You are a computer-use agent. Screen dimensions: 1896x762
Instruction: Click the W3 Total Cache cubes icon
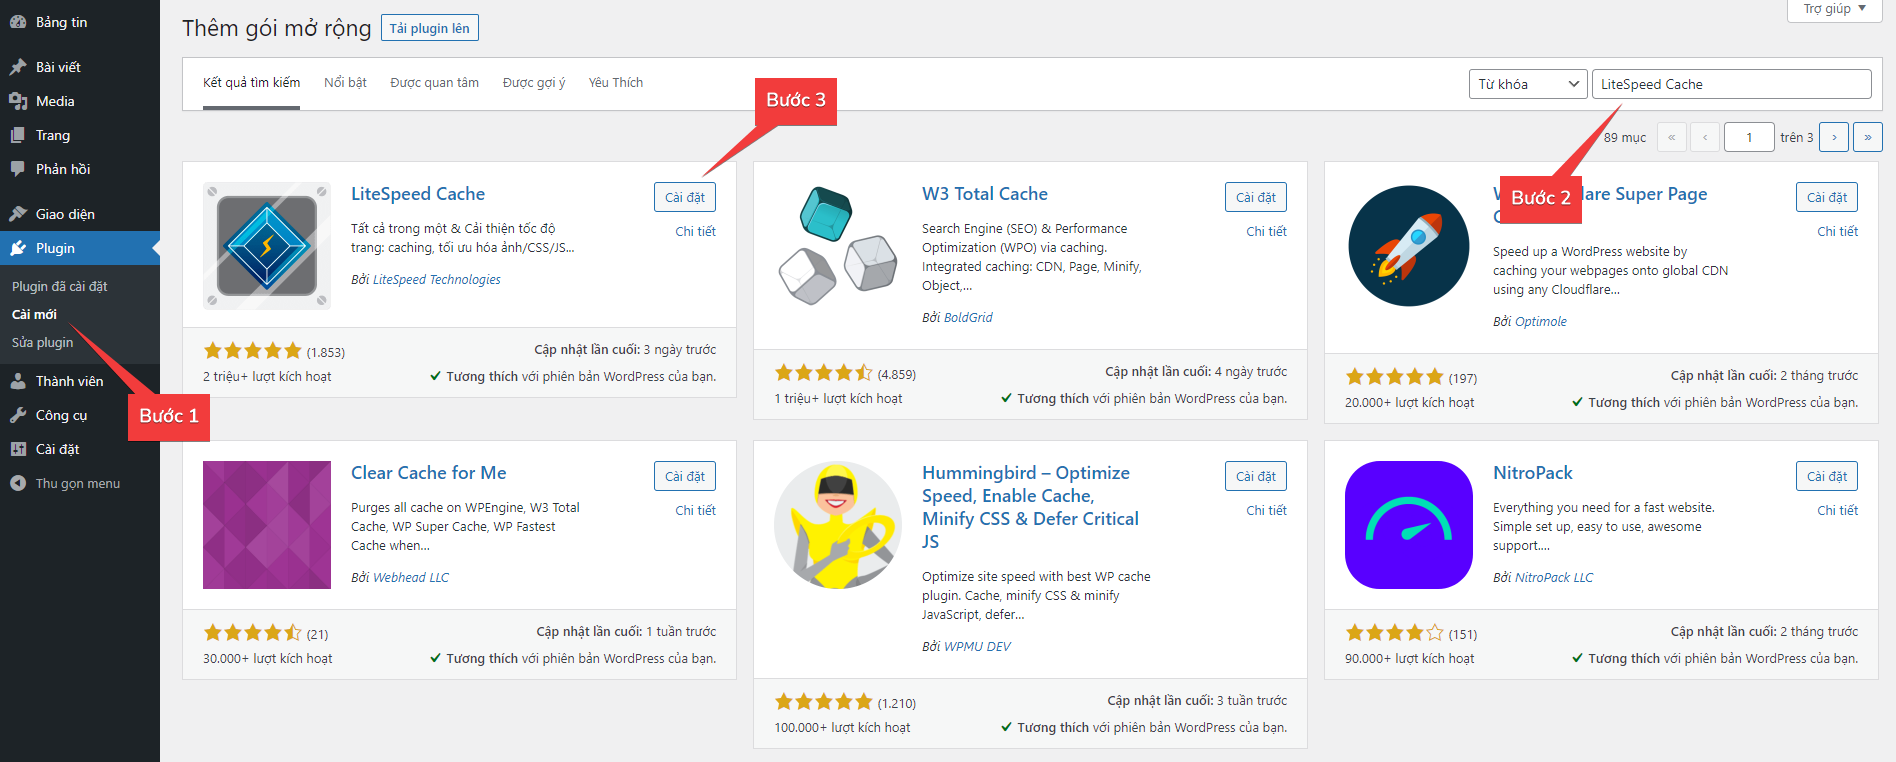coord(837,245)
